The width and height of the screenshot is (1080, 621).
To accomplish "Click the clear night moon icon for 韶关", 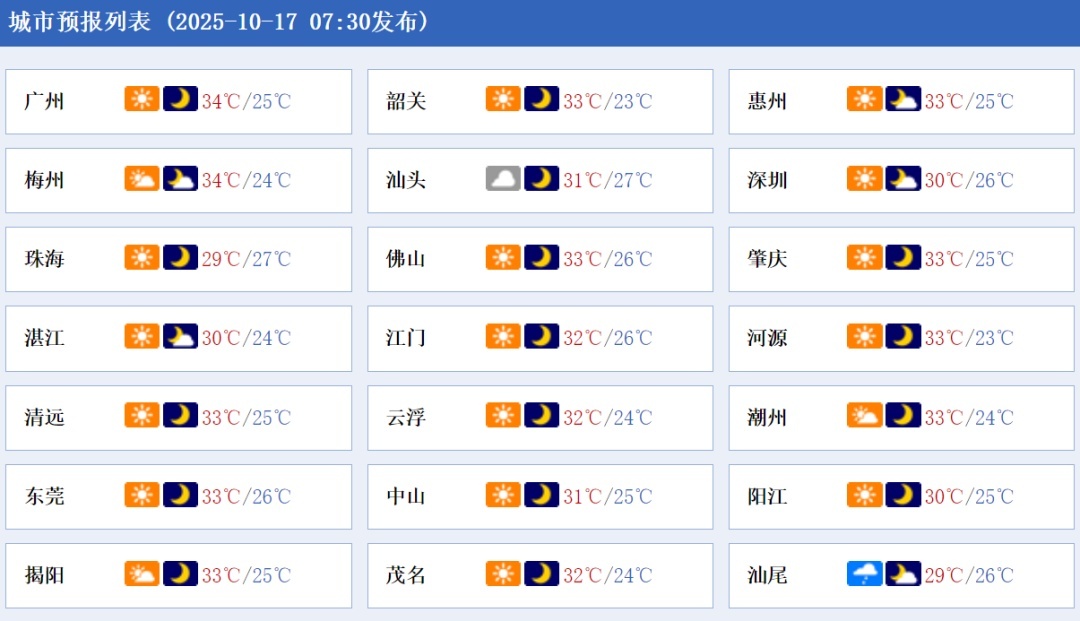I will click(x=542, y=100).
